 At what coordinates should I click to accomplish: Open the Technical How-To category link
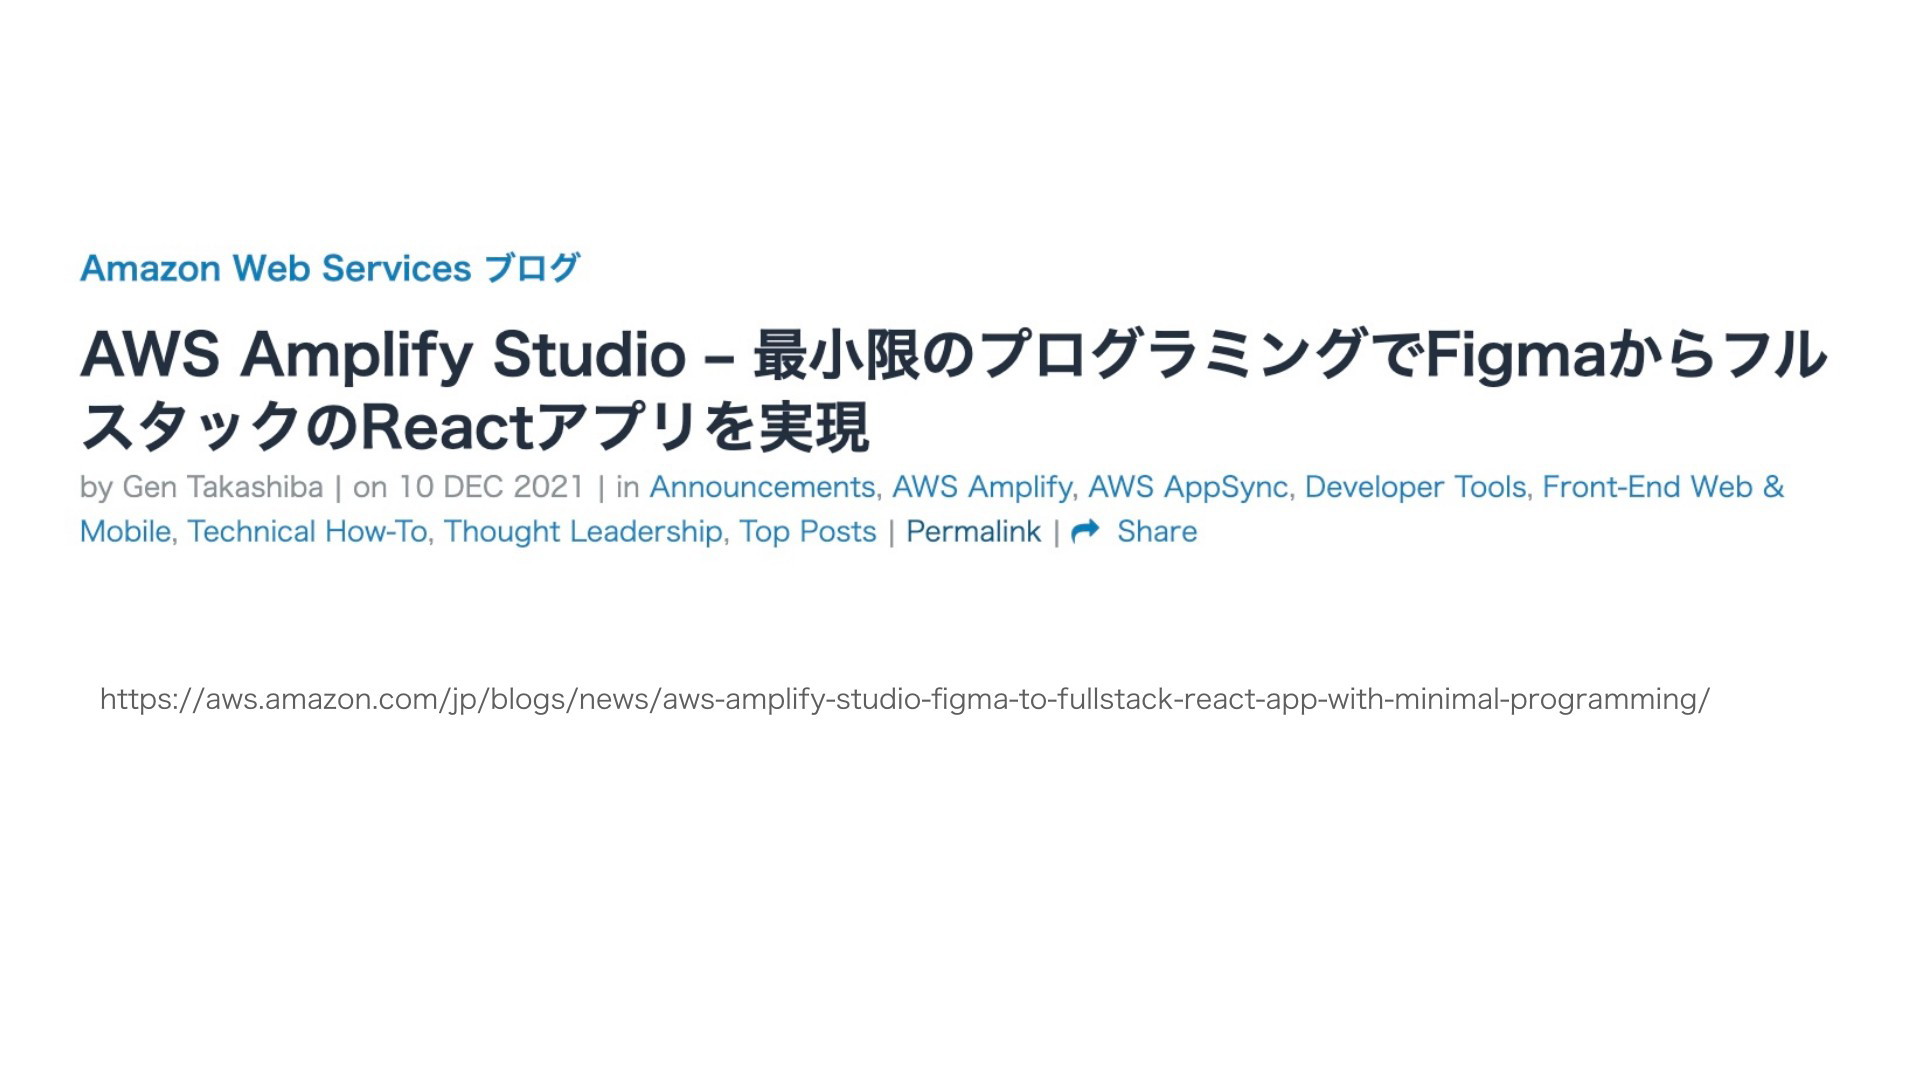click(x=307, y=531)
